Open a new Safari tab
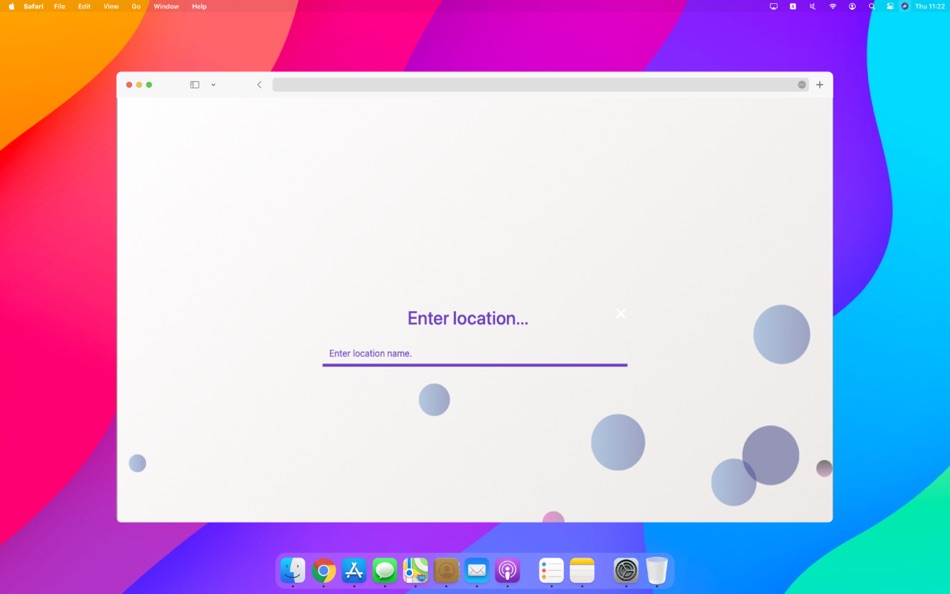Viewport: 950px width, 594px height. 819,85
